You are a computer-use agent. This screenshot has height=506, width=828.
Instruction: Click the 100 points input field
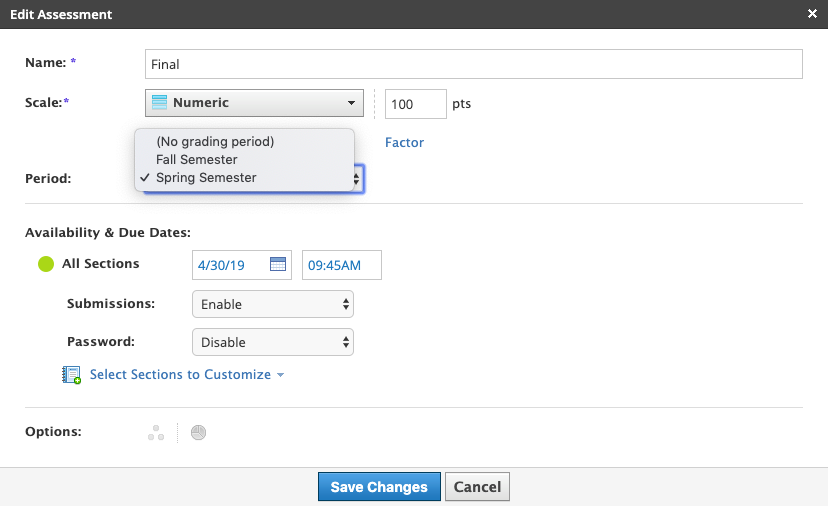(415, 104)
